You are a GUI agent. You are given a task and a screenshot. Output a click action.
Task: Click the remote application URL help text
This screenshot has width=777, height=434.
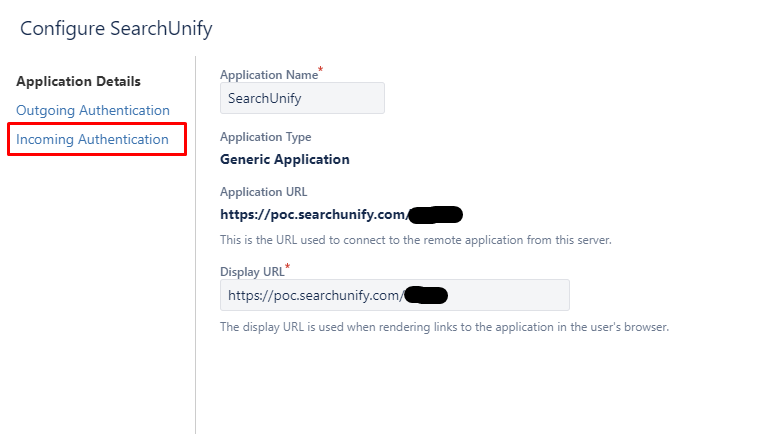(x=415, y=240)
